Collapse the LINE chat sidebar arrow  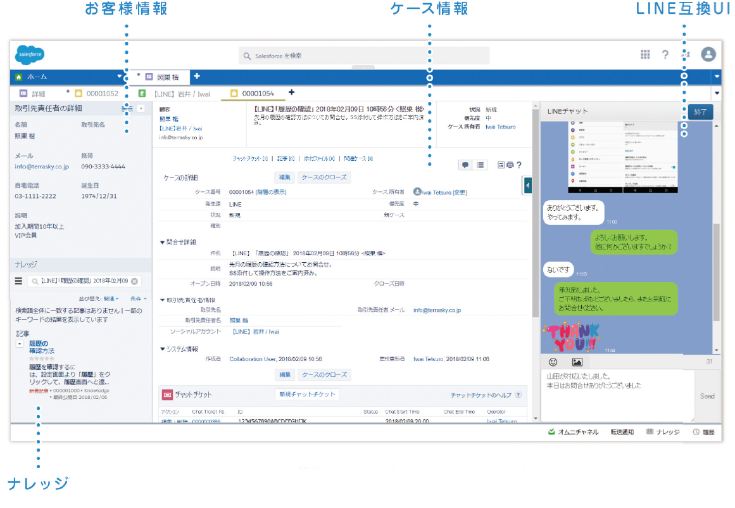tap(527, 186)
